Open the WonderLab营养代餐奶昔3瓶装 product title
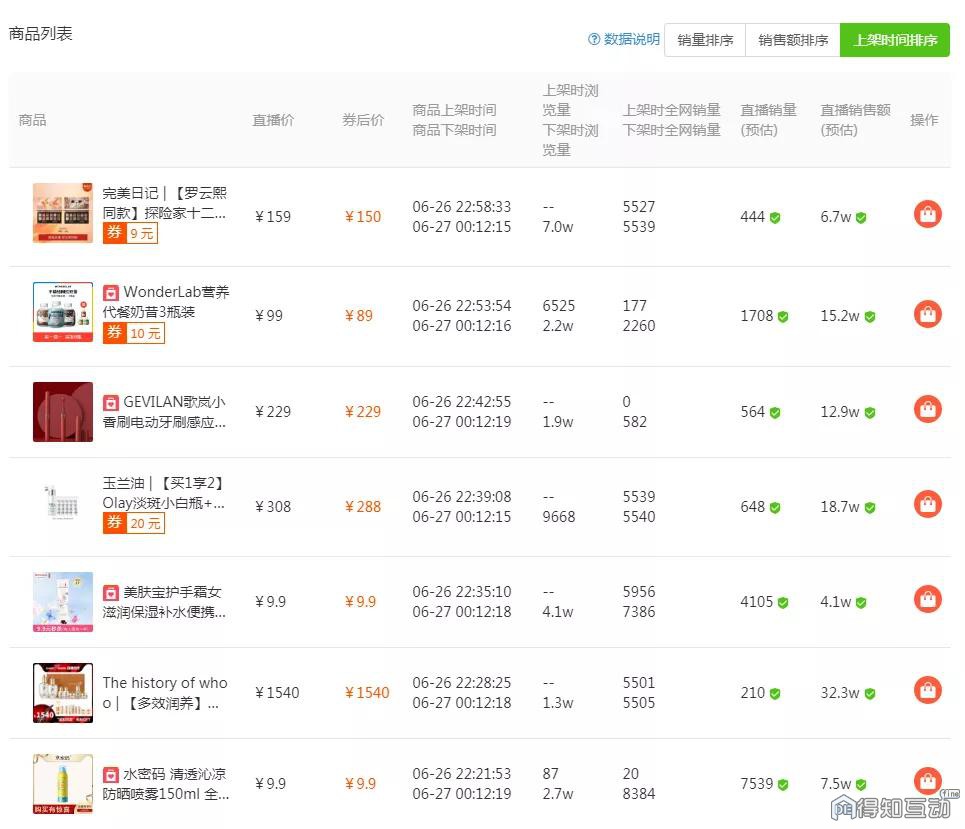This screenshot has height=829, width=965. (166, 302)
